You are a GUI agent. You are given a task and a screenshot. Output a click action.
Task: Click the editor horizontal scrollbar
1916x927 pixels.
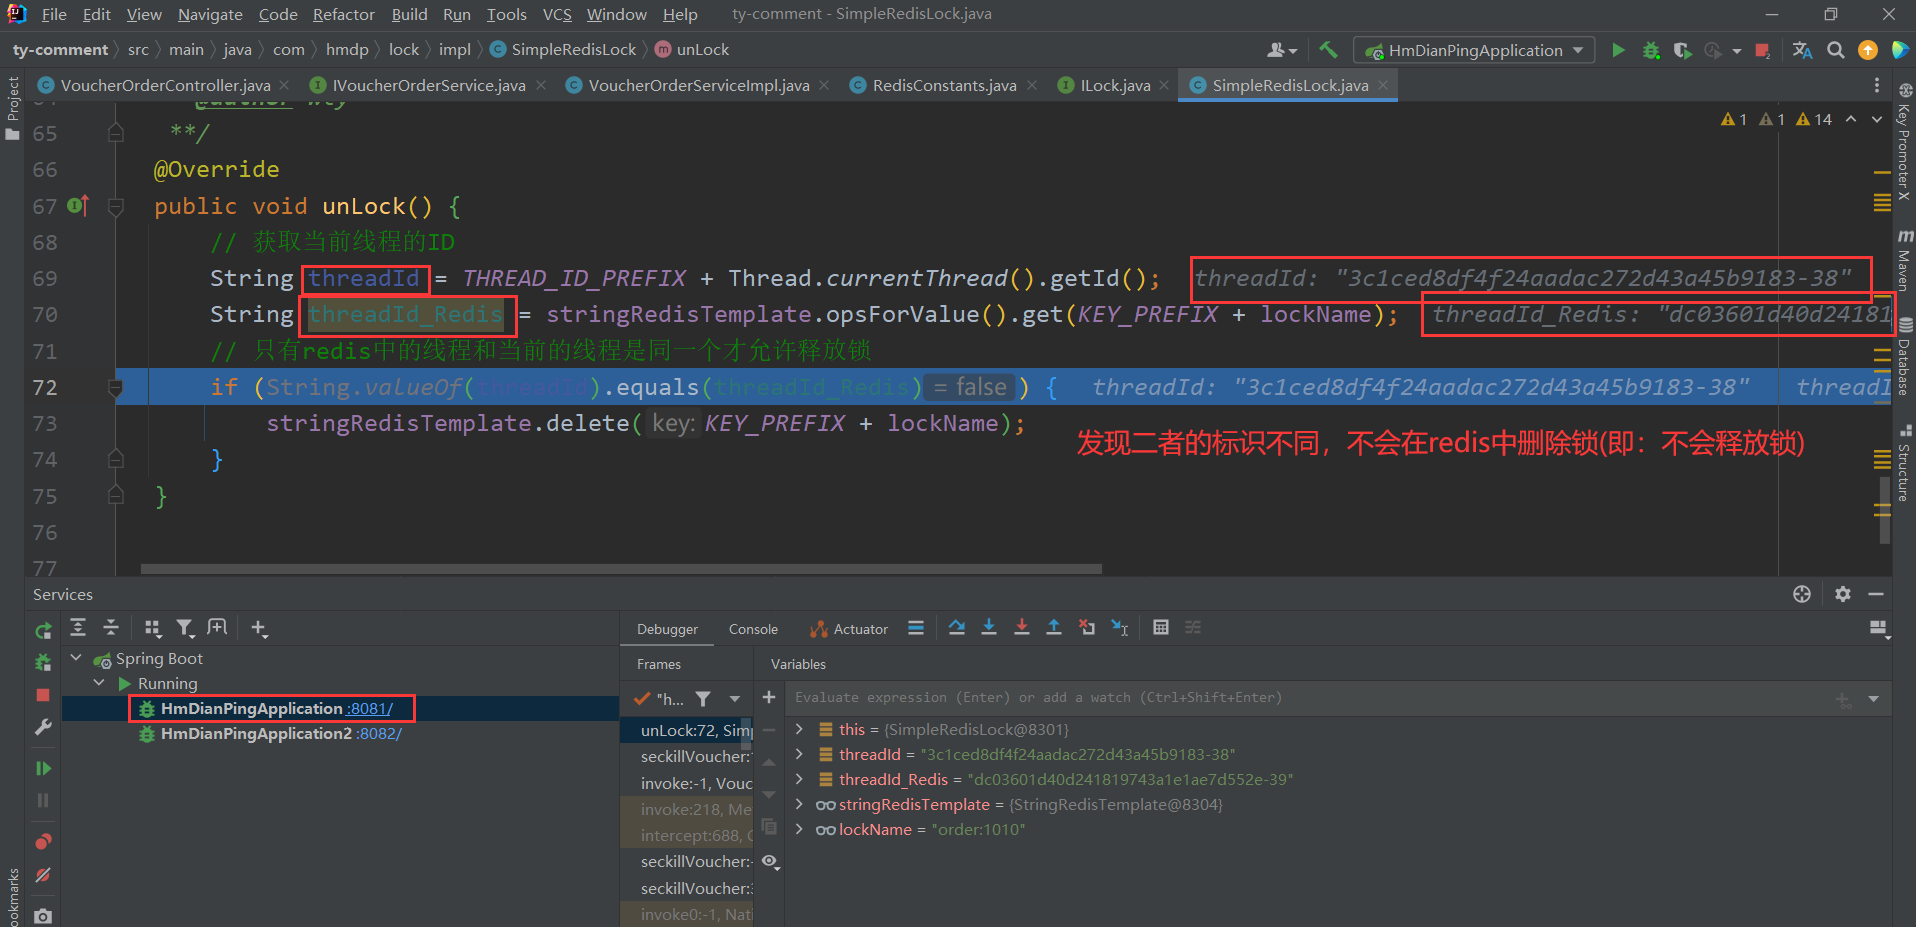(621, 568)
